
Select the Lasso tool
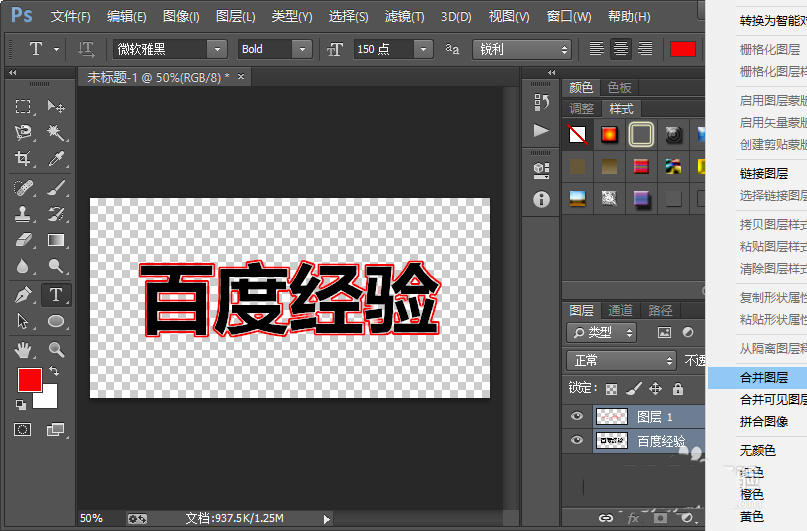pos(23,133)
